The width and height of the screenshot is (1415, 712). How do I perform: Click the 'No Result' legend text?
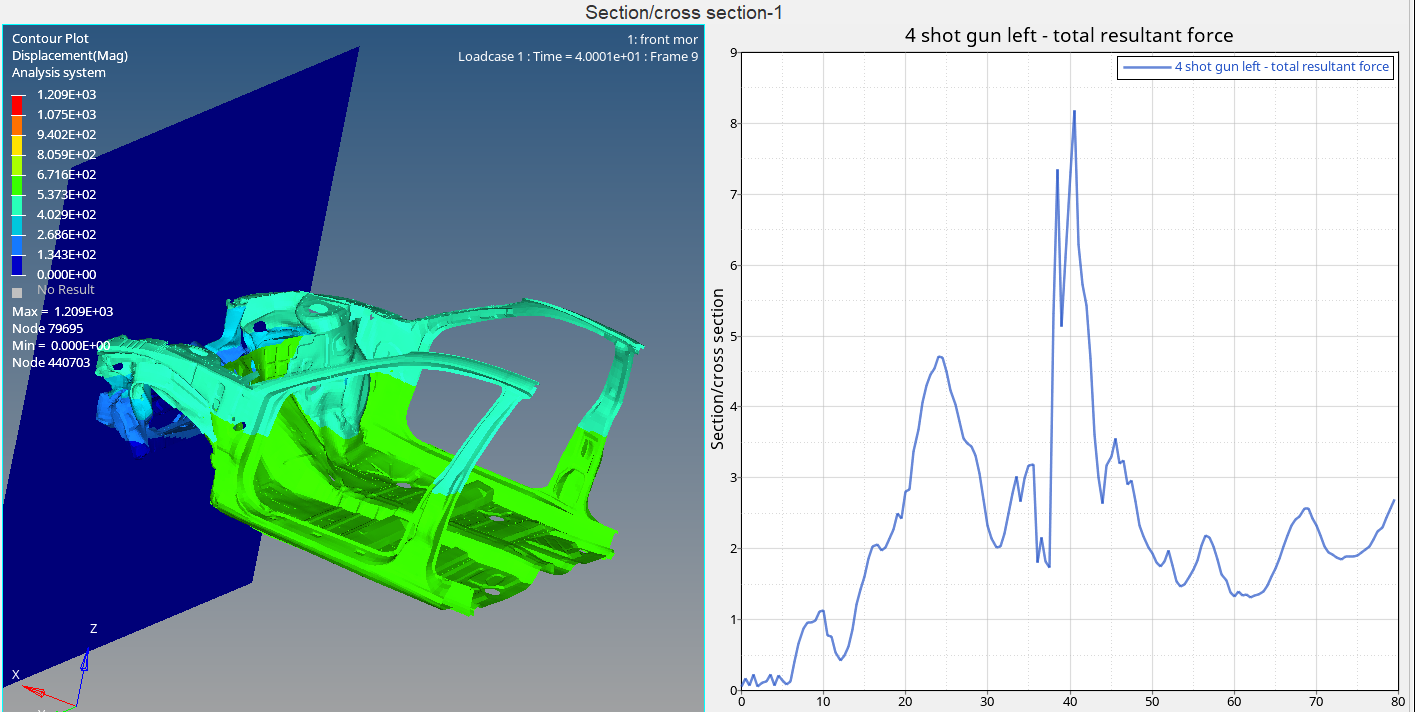coord(66,290)
